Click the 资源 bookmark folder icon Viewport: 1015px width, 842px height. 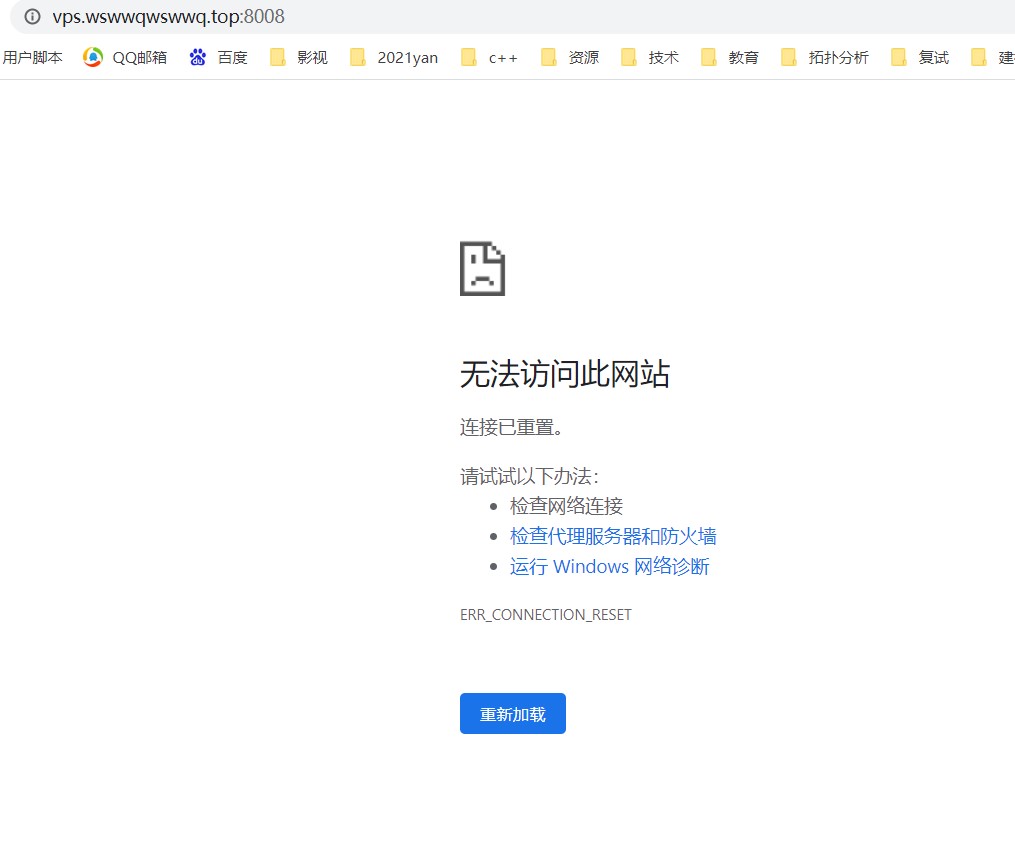pos(548,57)
